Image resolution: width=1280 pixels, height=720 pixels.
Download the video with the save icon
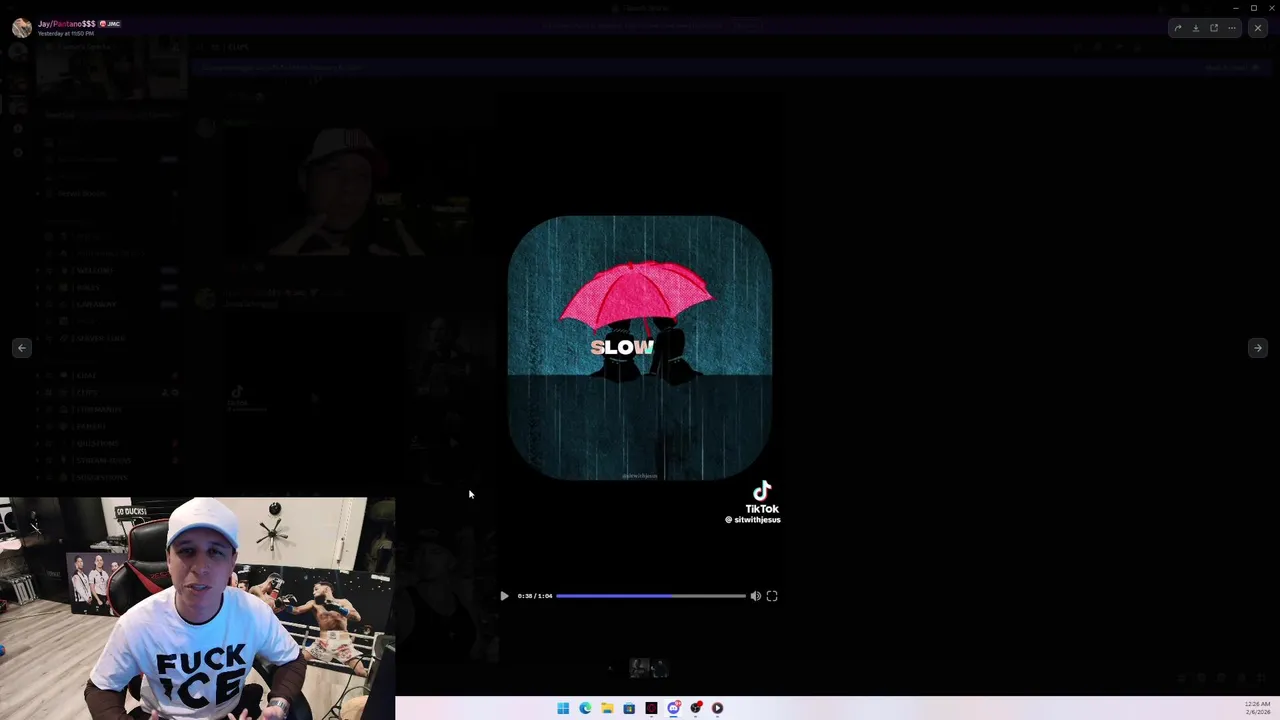click(1196, 28)
